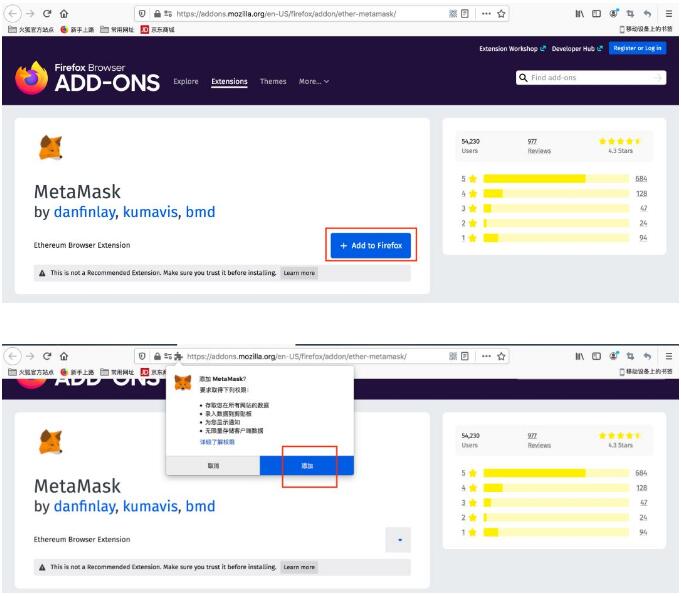Click the padlock site info icon in the upper address bar

(x=157, y=14)
